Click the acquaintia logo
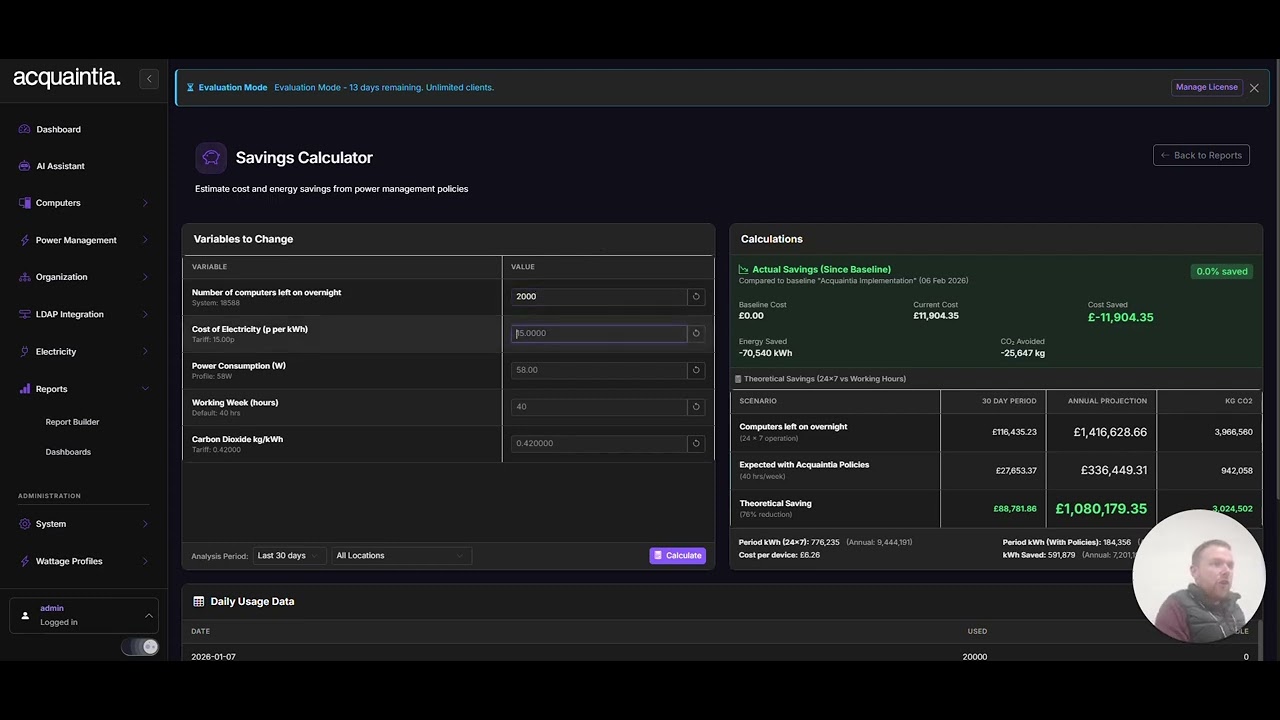This screenshot has width=1280, height=720. (x=67, y=78)
